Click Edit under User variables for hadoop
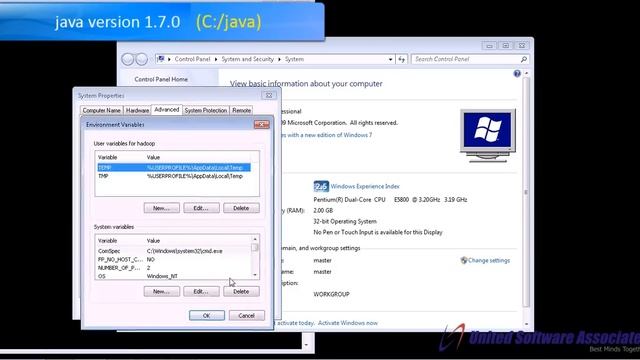Image resolution: width=640 pixels, height=360 pixels. [x=201, y=208]
